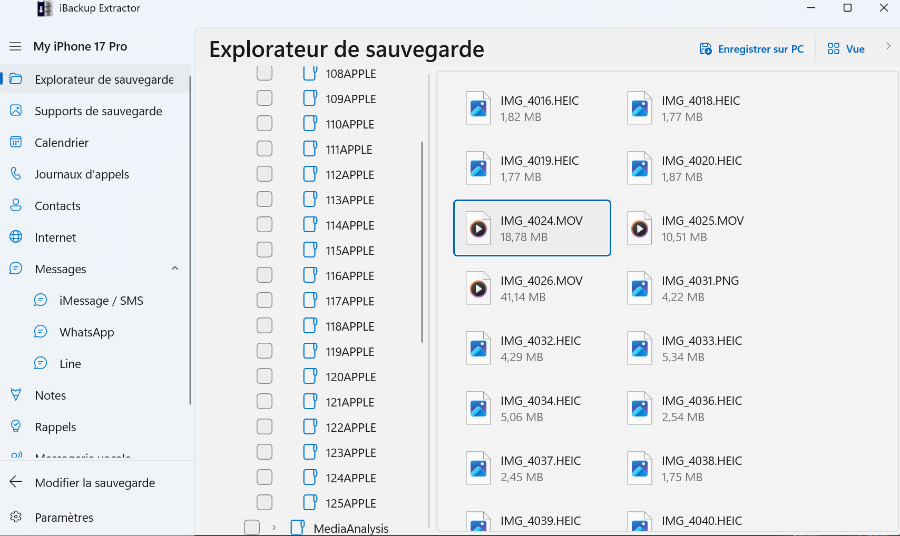Click the Vue button
900x536 pixels.
(x=846, y=49)
